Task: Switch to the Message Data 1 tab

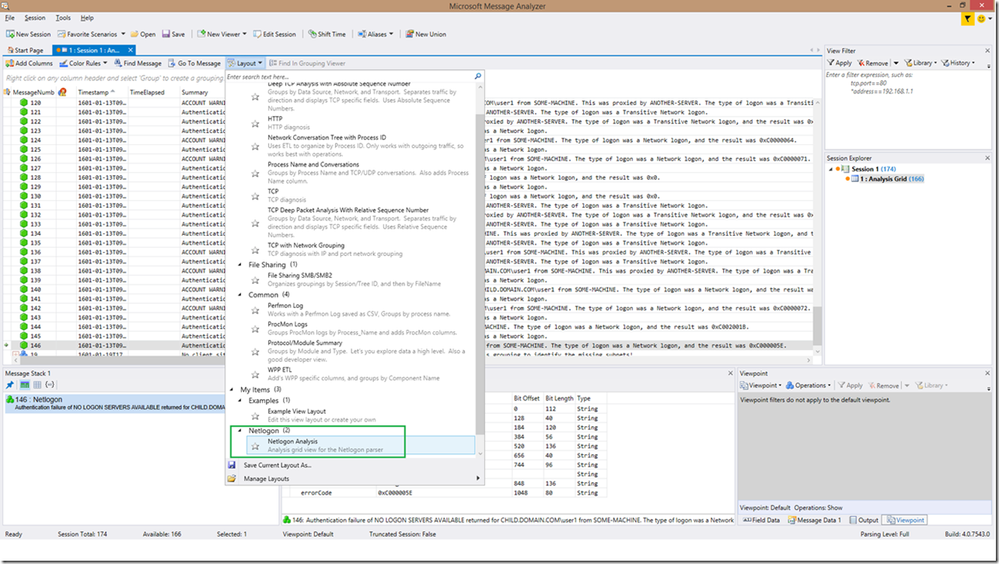Action: pyautogui.click(x=815, y=520)
